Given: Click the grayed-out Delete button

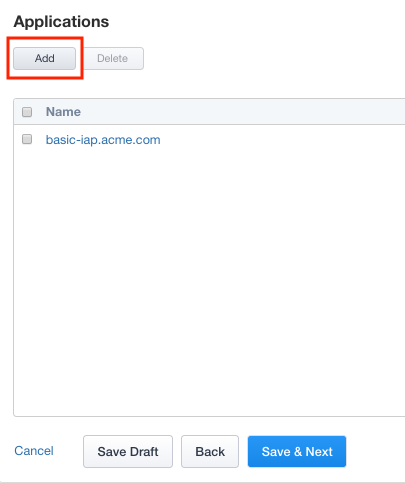Looking at the screenshot, I should coord(113,58).
